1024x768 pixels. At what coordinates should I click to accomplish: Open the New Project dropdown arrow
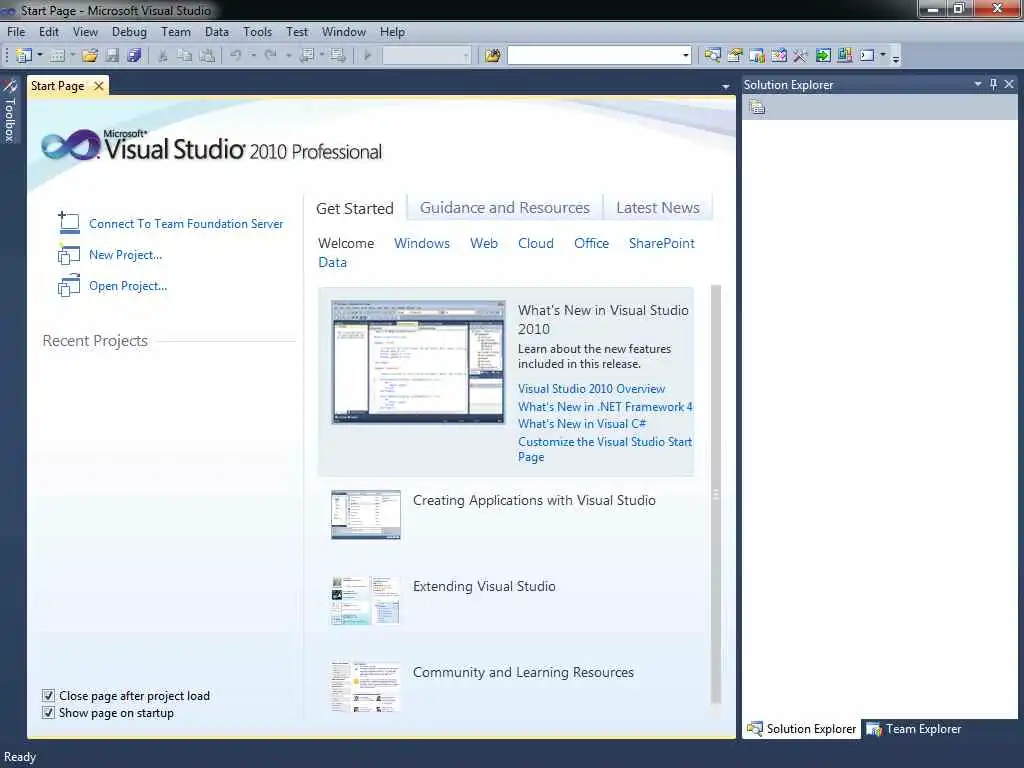coord(40,56)
